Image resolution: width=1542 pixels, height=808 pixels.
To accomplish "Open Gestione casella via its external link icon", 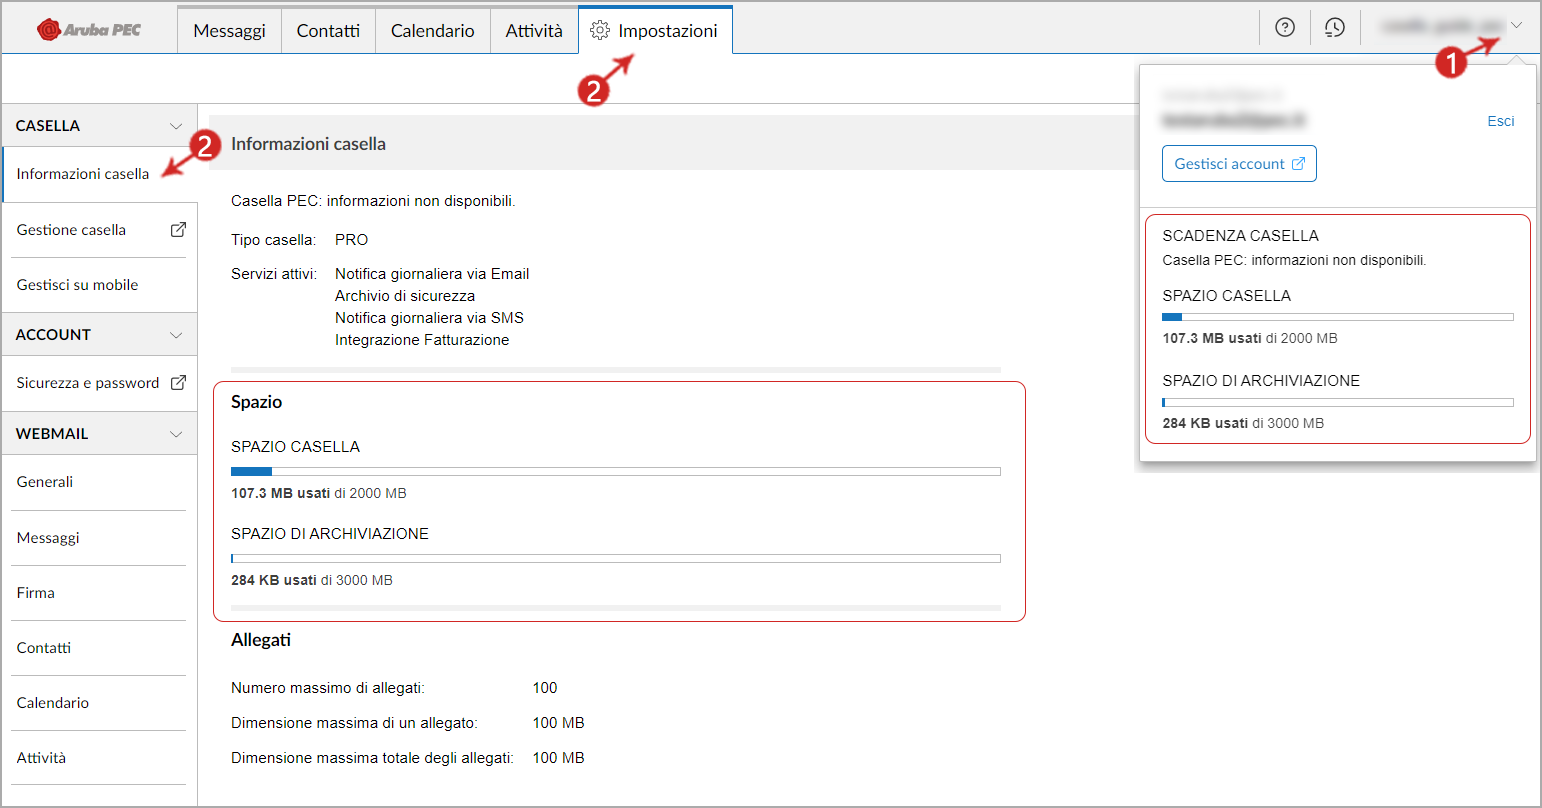I will coord(180,229).
